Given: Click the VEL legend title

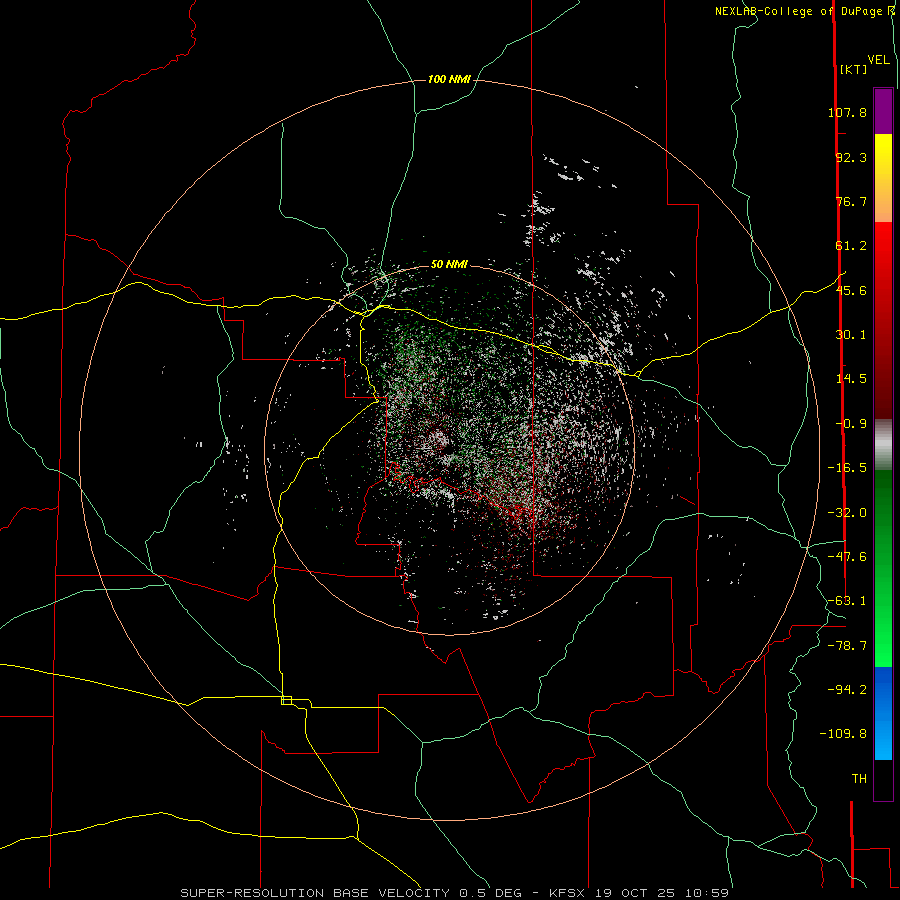Looking at the screenshot, I should click(x=878, y=60).
